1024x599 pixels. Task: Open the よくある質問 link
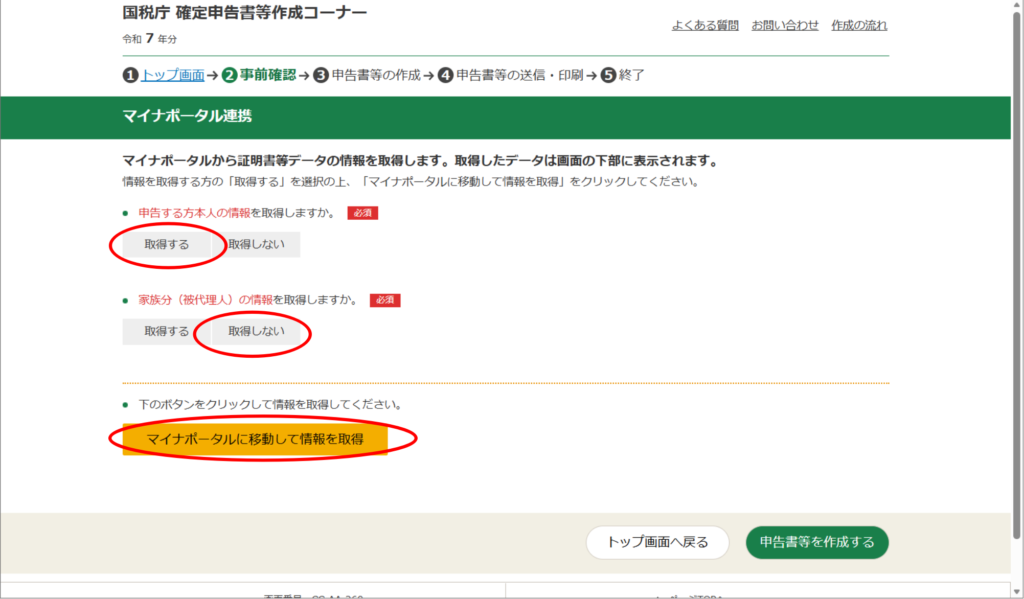704,25
